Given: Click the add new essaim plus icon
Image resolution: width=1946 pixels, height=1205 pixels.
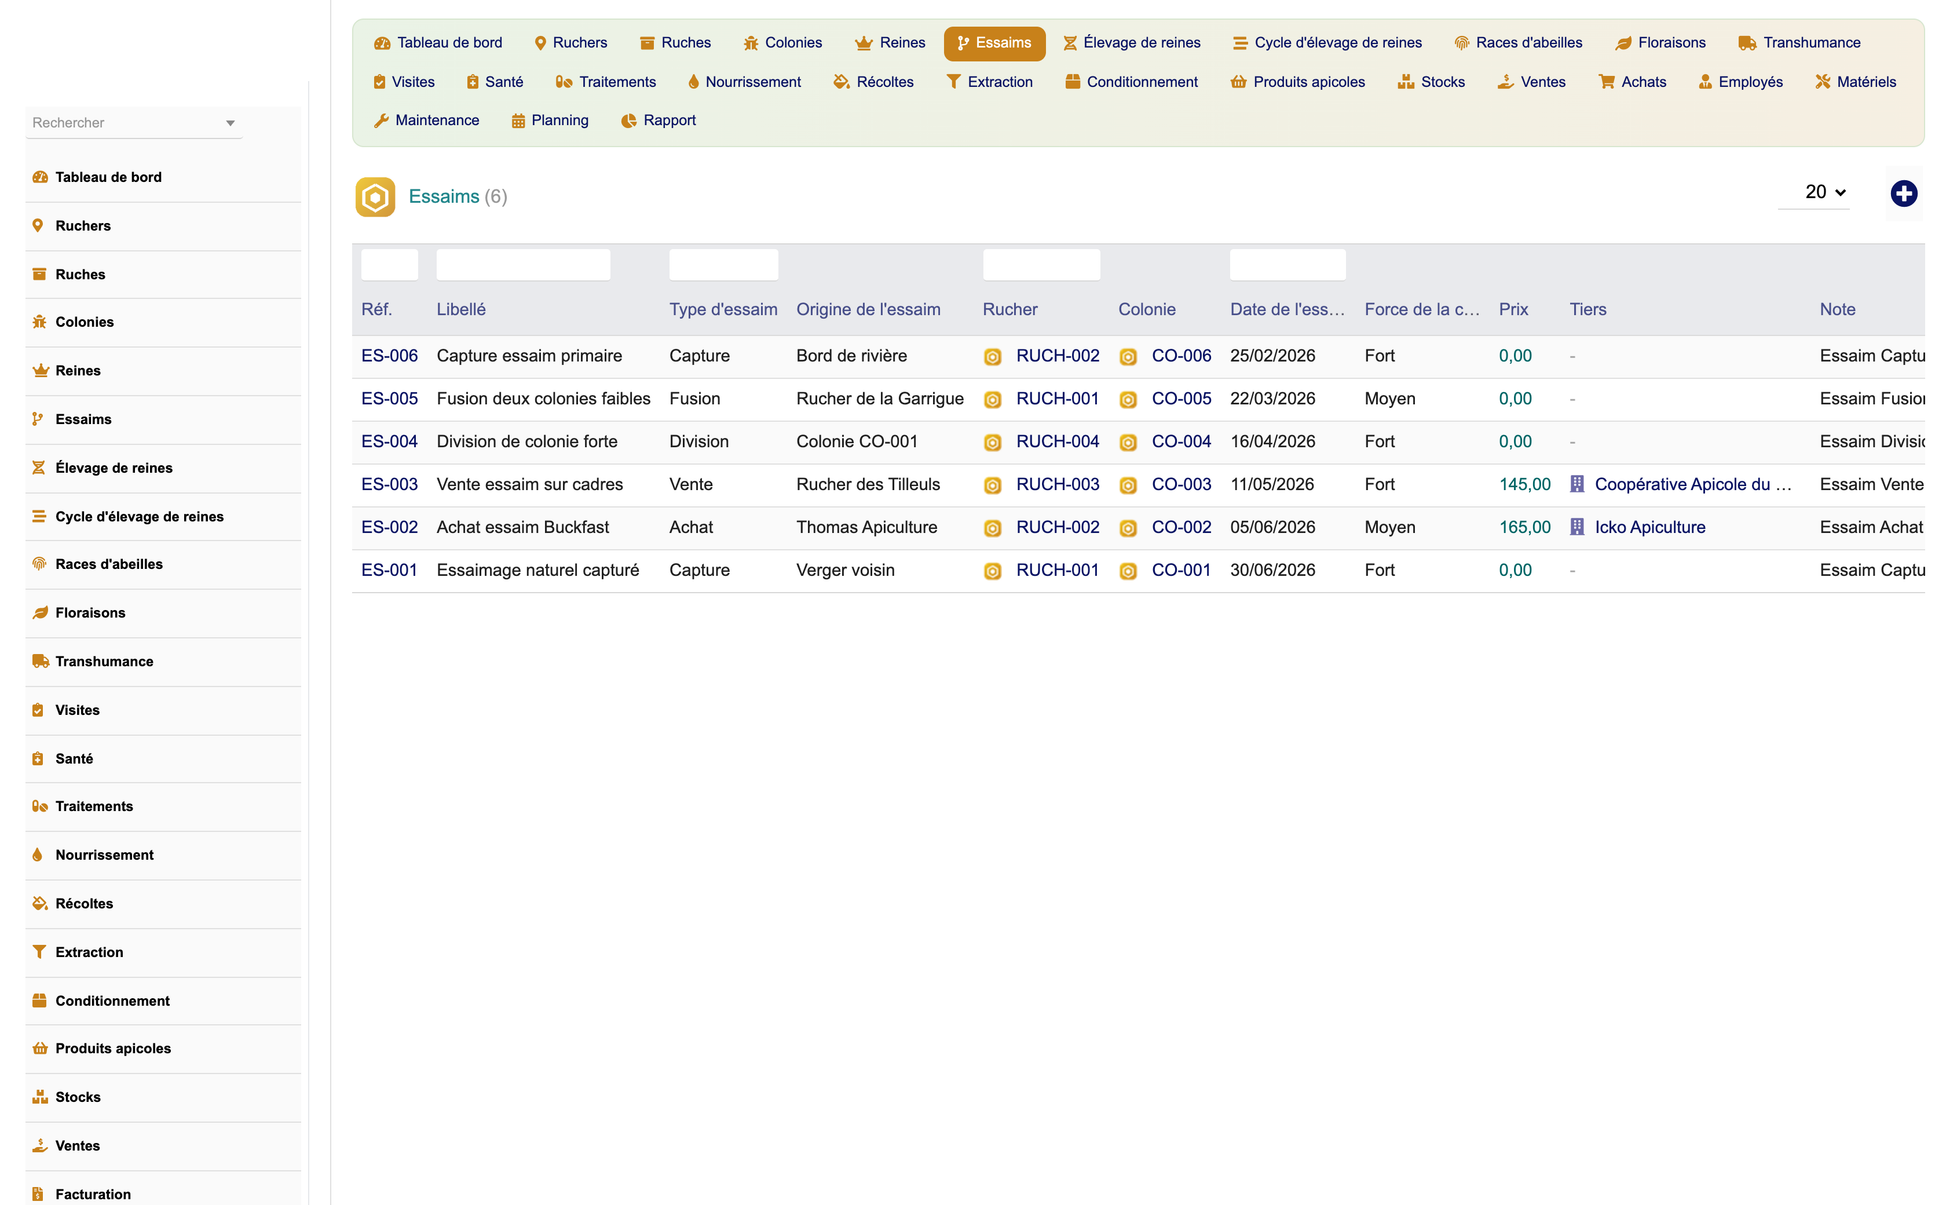Looking at the screenshot, I should (x=1903, y=194).
